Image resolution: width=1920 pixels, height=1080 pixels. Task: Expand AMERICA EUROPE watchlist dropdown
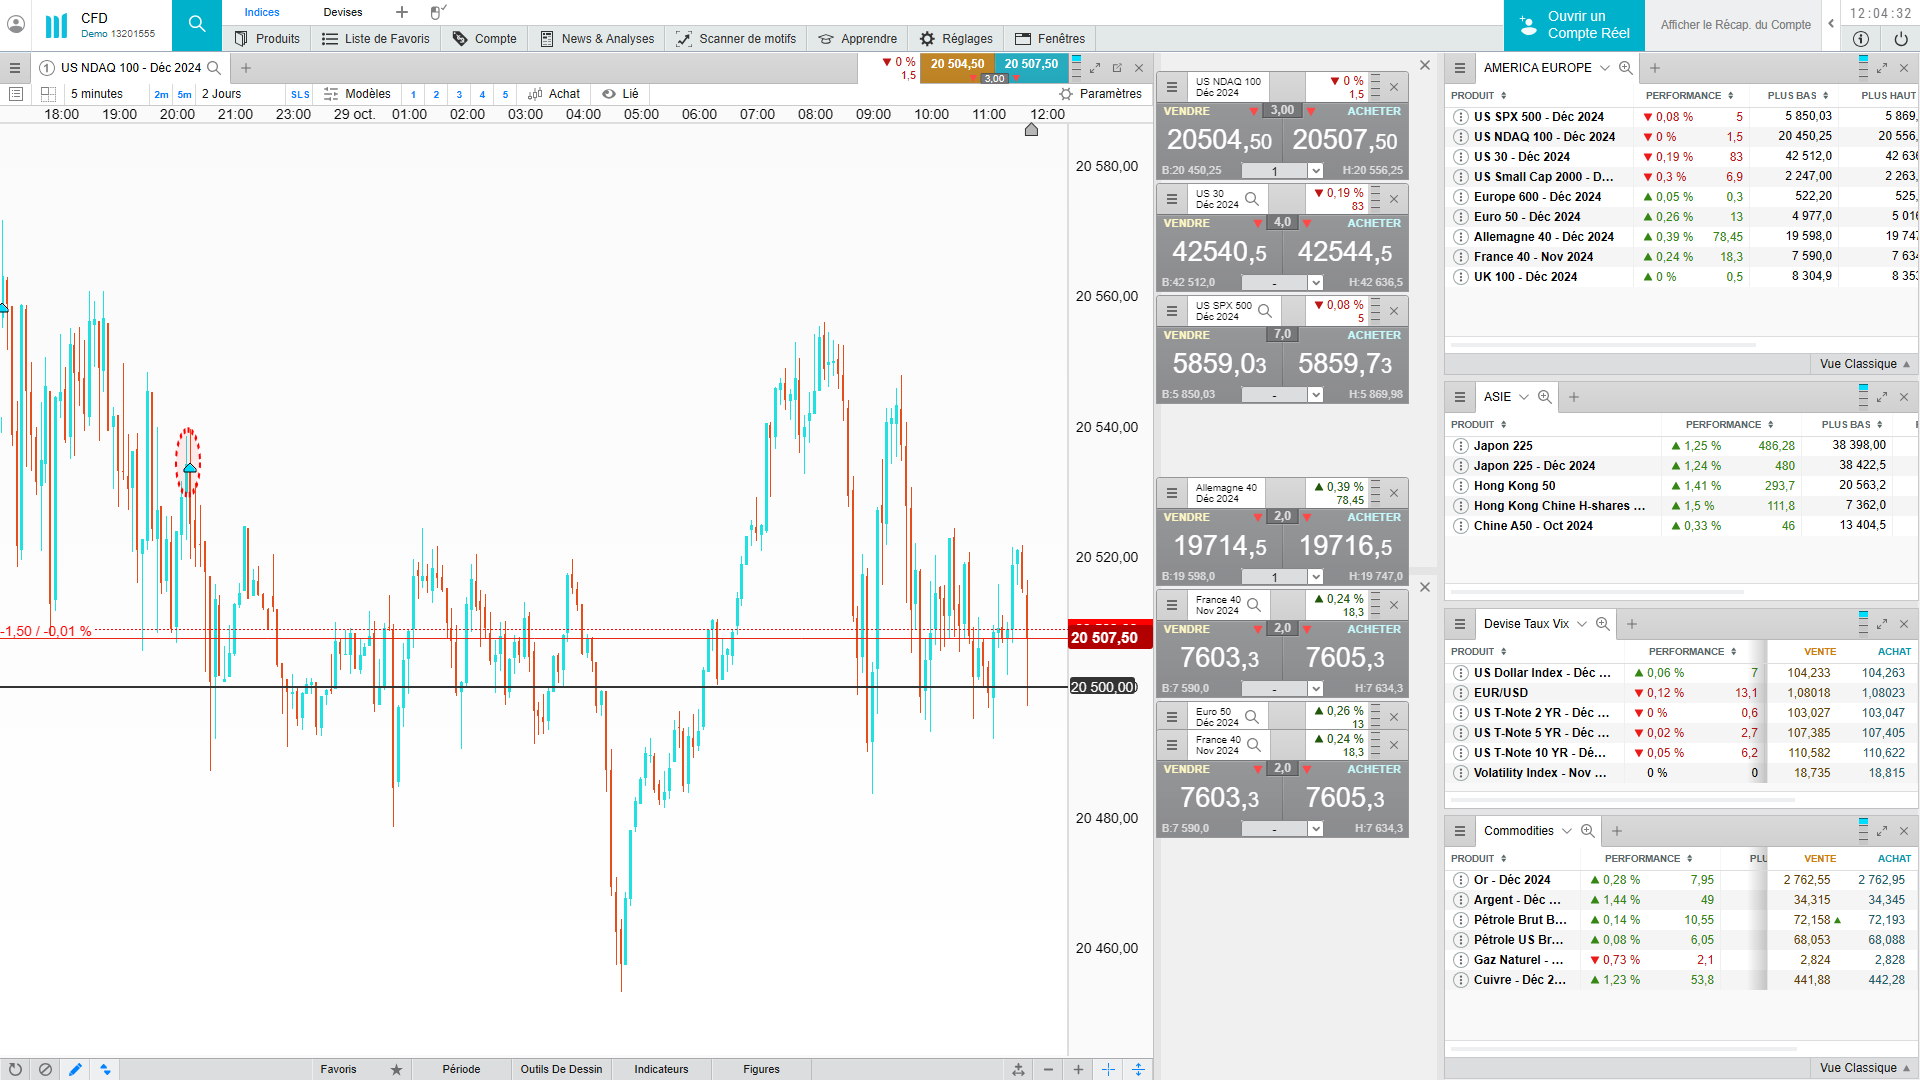click(x=1604, y=68)
